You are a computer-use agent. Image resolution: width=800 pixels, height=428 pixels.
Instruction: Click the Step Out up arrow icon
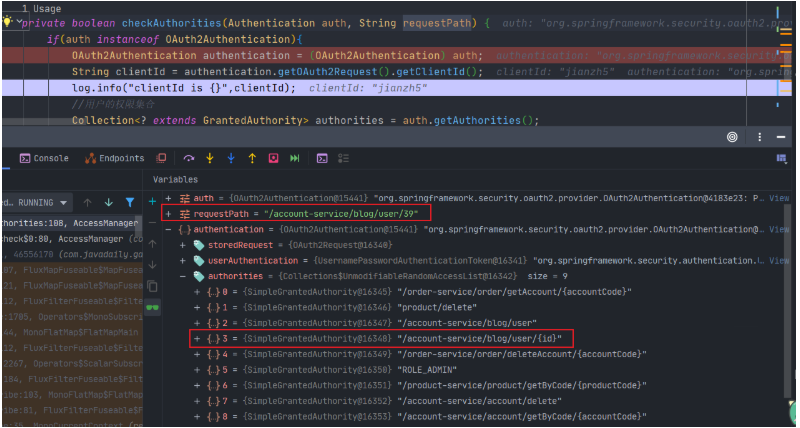[x=252, y=159]
